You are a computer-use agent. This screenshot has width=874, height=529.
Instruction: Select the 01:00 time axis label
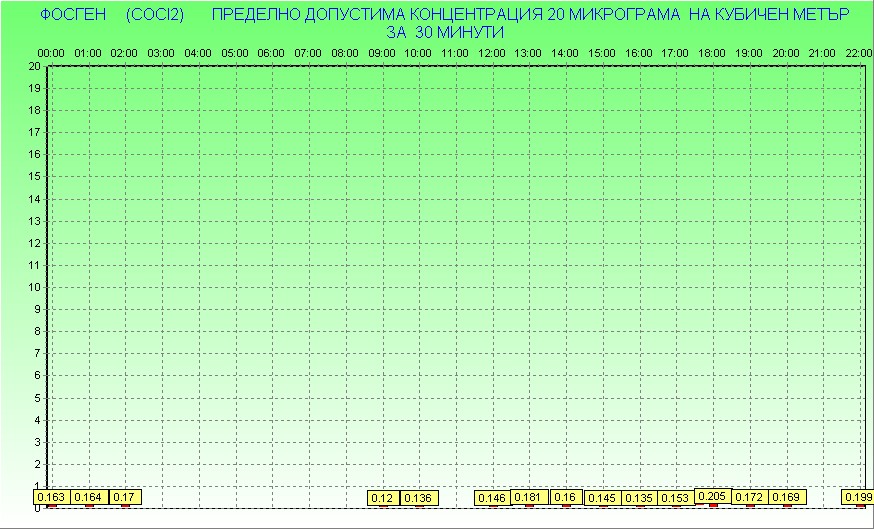(88, 53)
